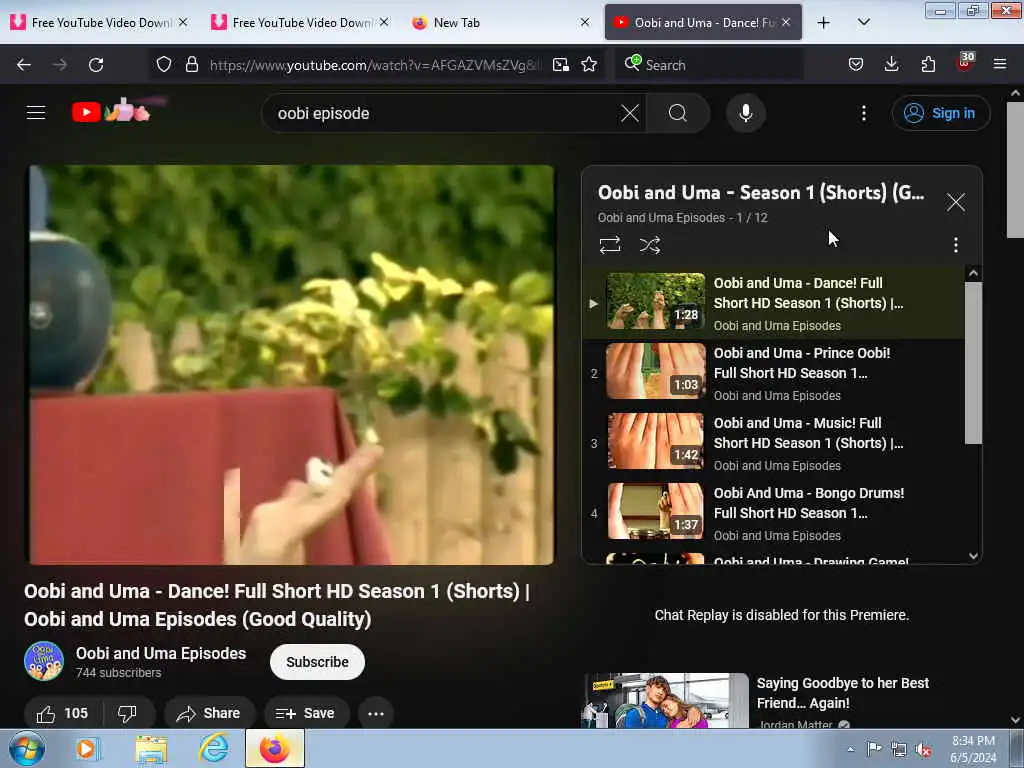Launch Internet Explorer from taskbar
Viewport: 1024px width, 768px height.
214,748
